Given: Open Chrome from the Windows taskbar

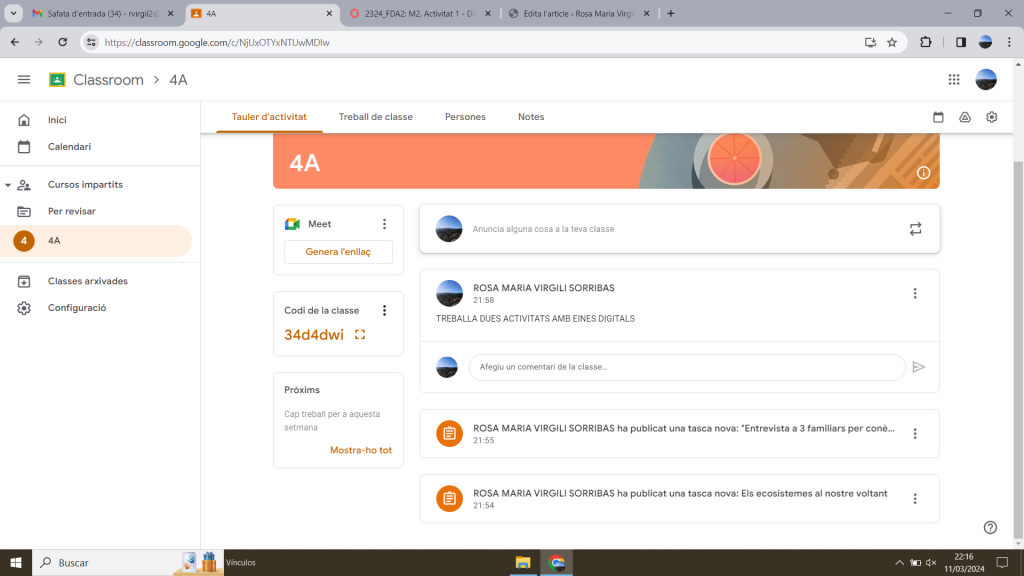Looking at the screenshot, I should pyautogui.click(x=557, y=562).
